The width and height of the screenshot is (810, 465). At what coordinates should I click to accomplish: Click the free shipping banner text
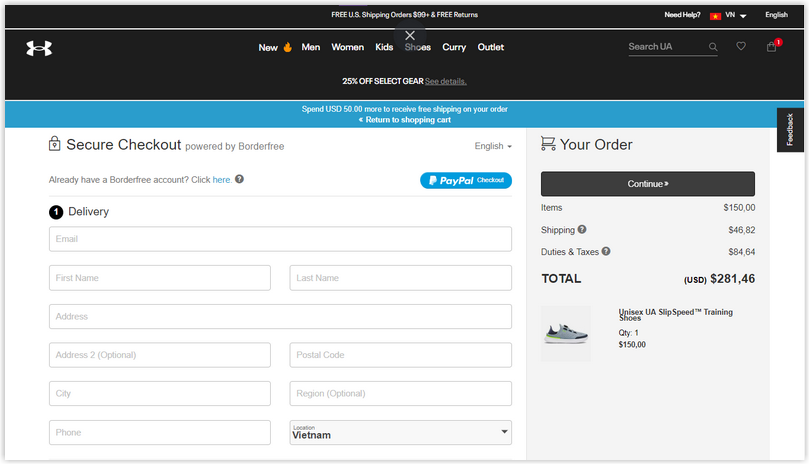point(405,109)
